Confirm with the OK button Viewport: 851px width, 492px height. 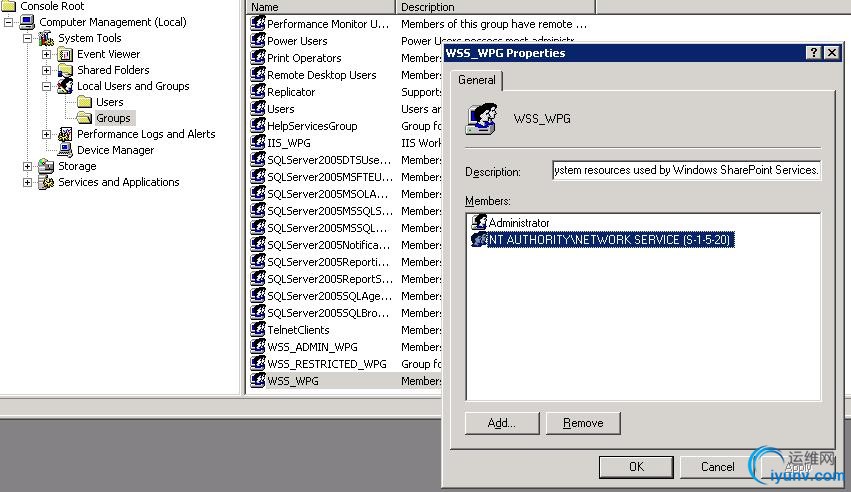point(636,467)
